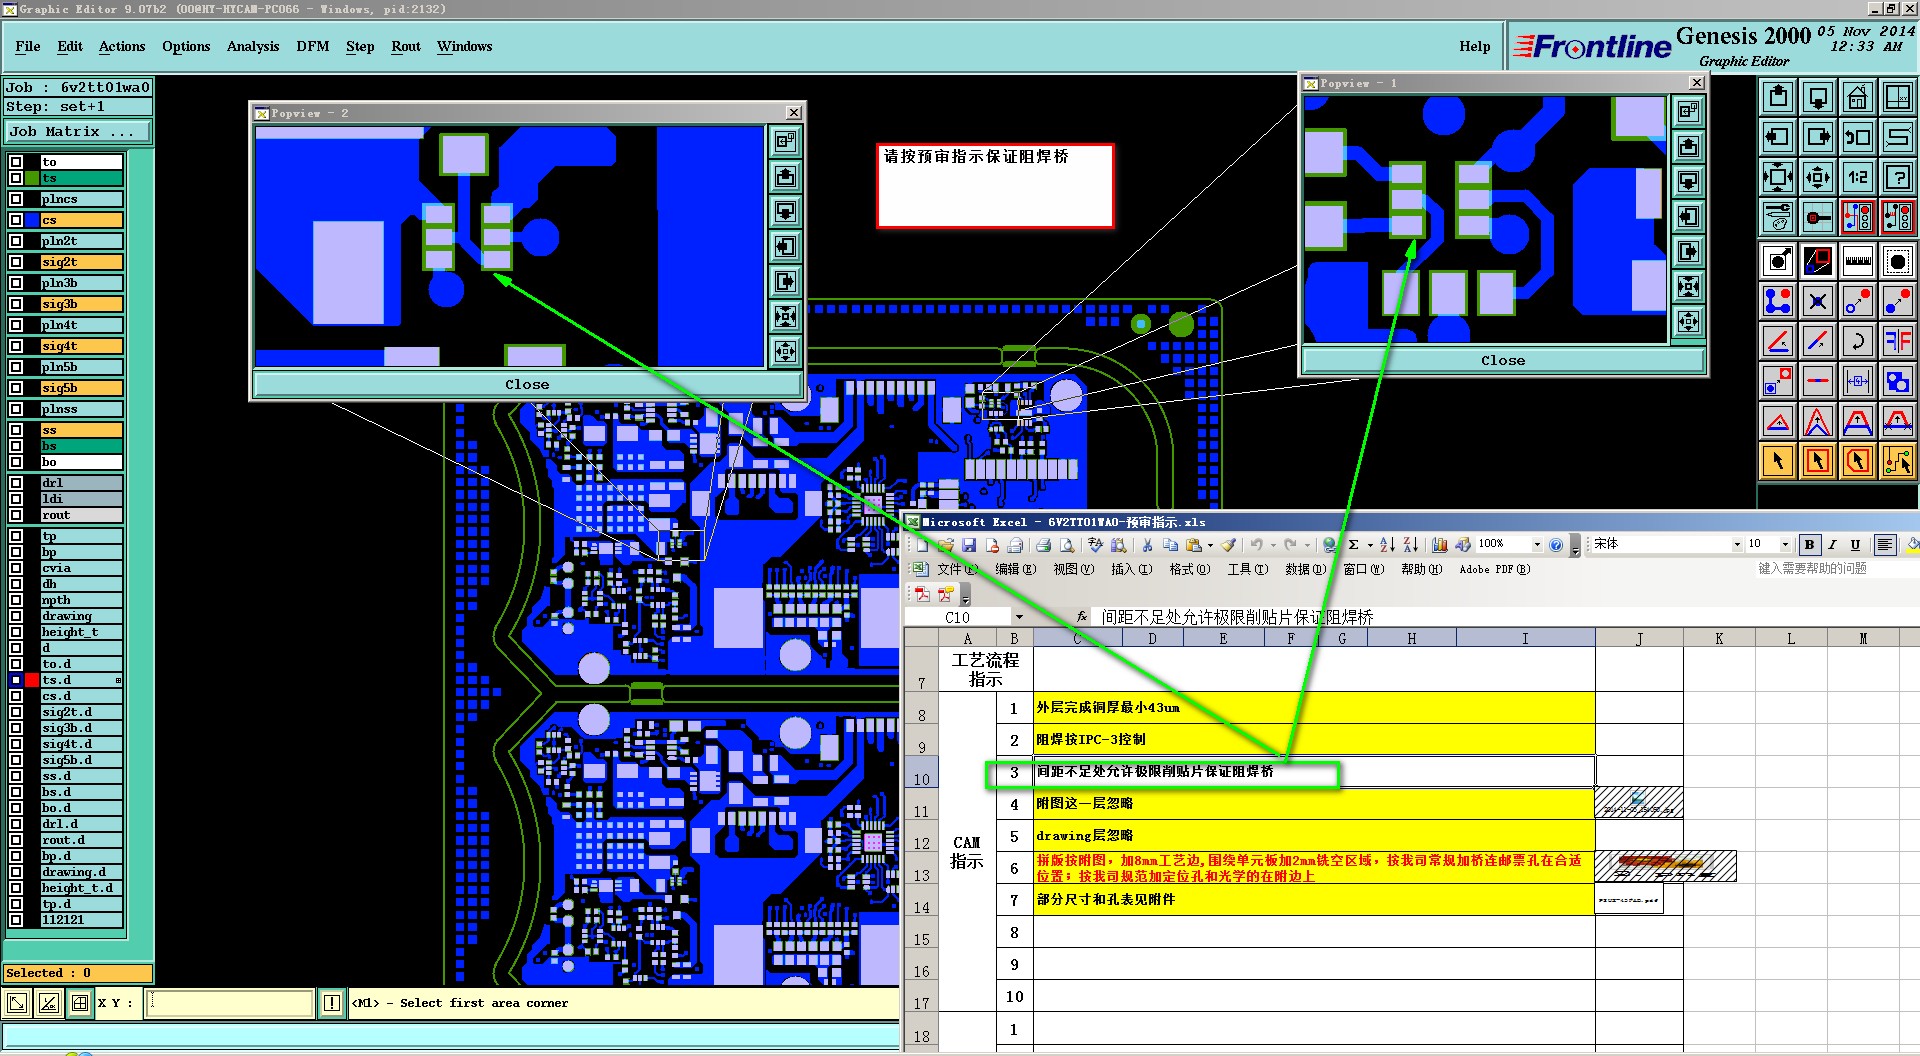Open the Excel Redo history dropdown arrow
Screen dimensions: 1920x1056
pos(1307,545)
